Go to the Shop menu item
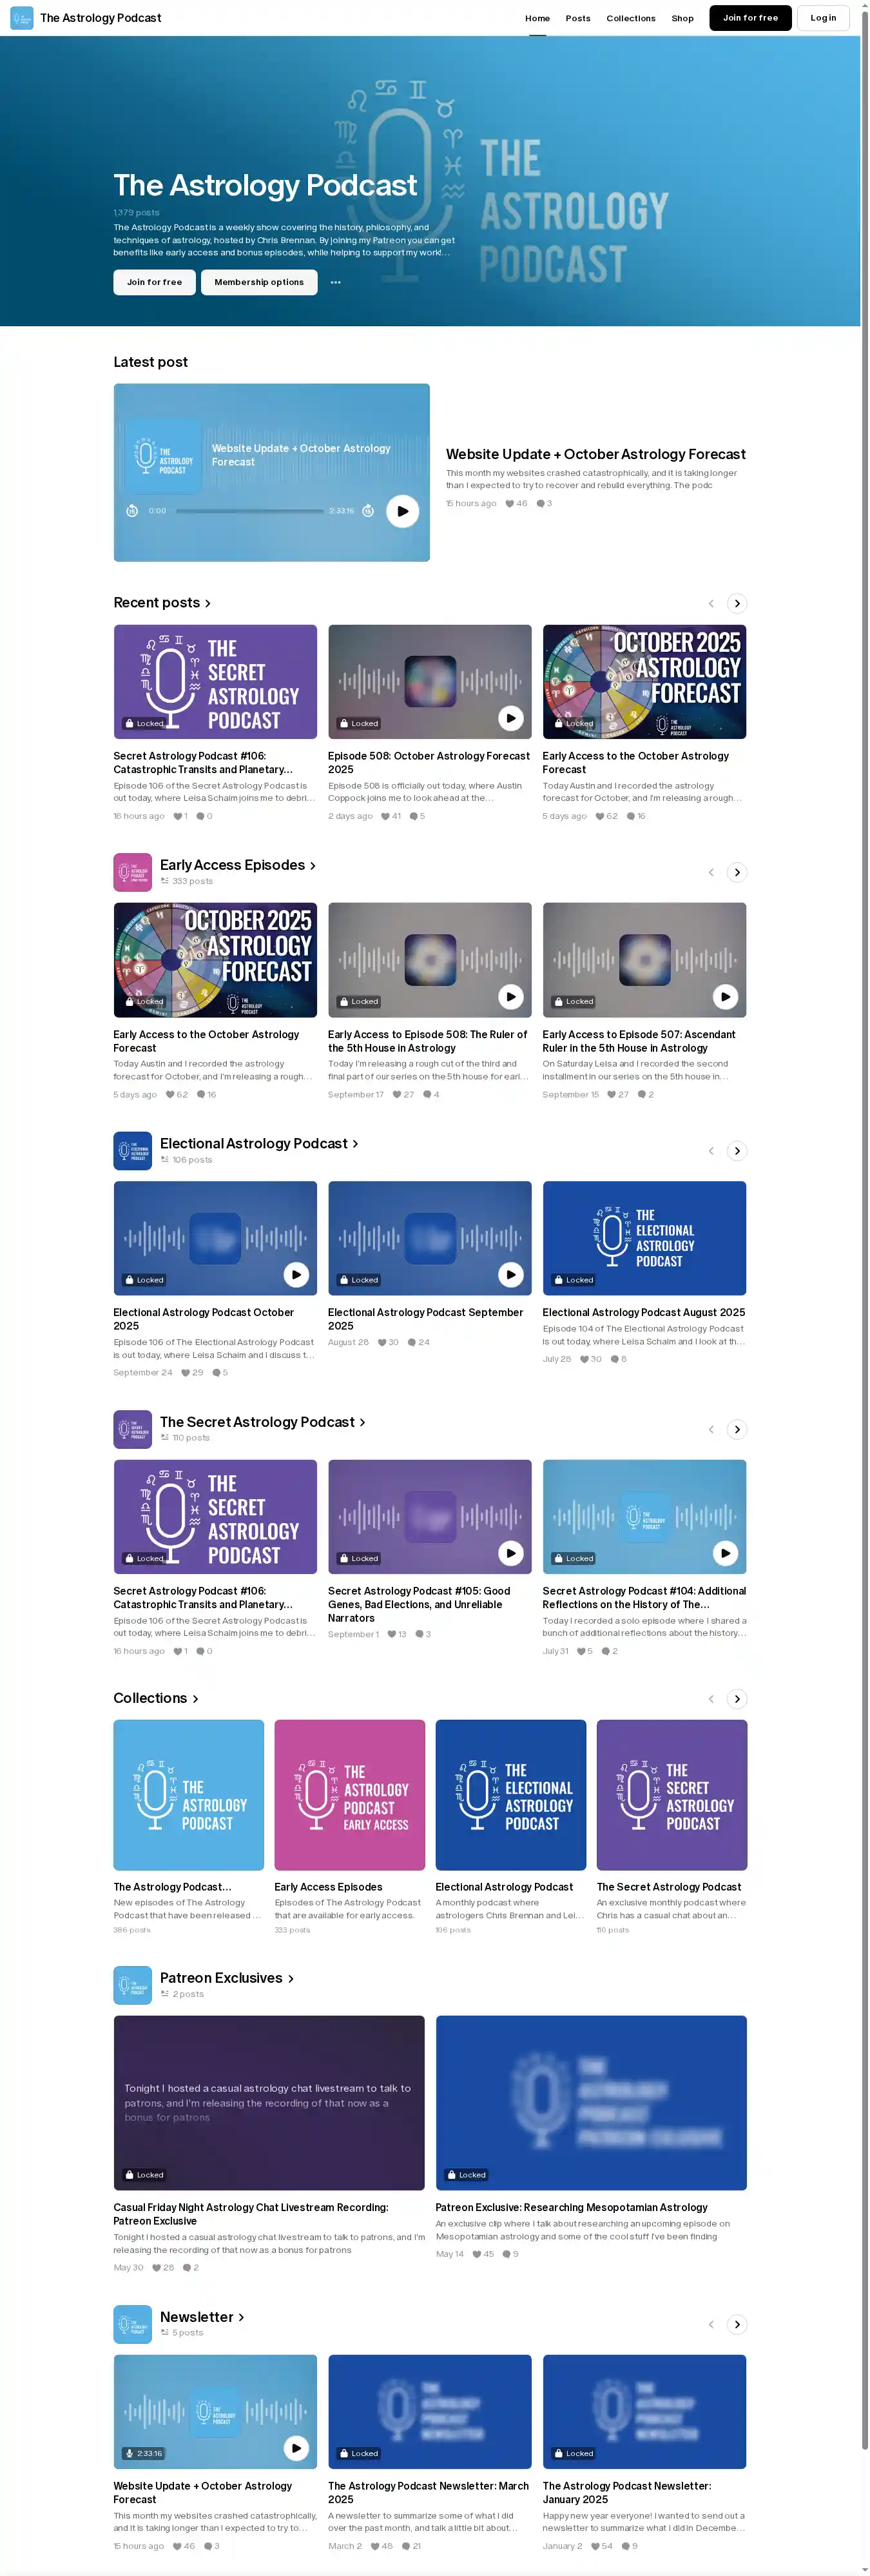 (x=682, y=18)
